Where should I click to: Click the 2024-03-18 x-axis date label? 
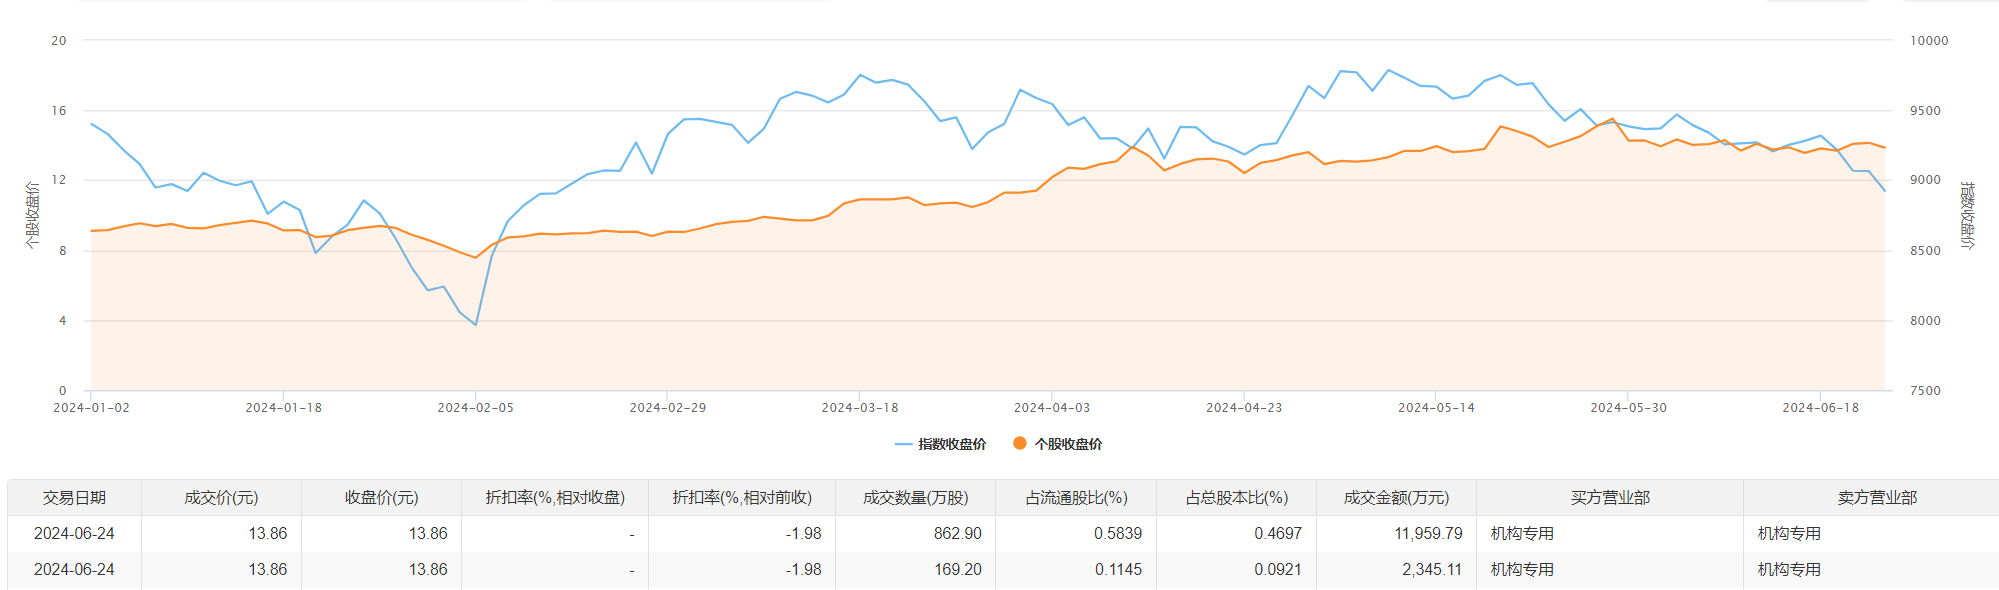click(x=860, y=408)
